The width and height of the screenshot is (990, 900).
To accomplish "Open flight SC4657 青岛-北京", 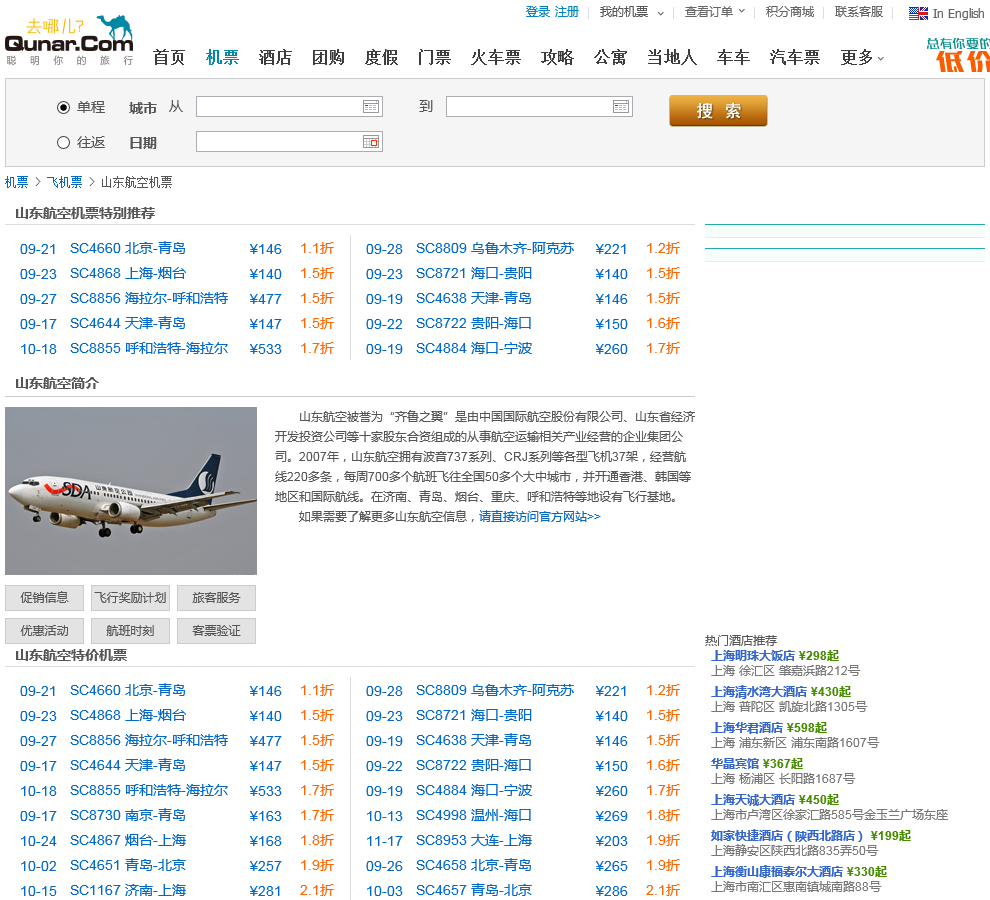I will tap(474, 891).
